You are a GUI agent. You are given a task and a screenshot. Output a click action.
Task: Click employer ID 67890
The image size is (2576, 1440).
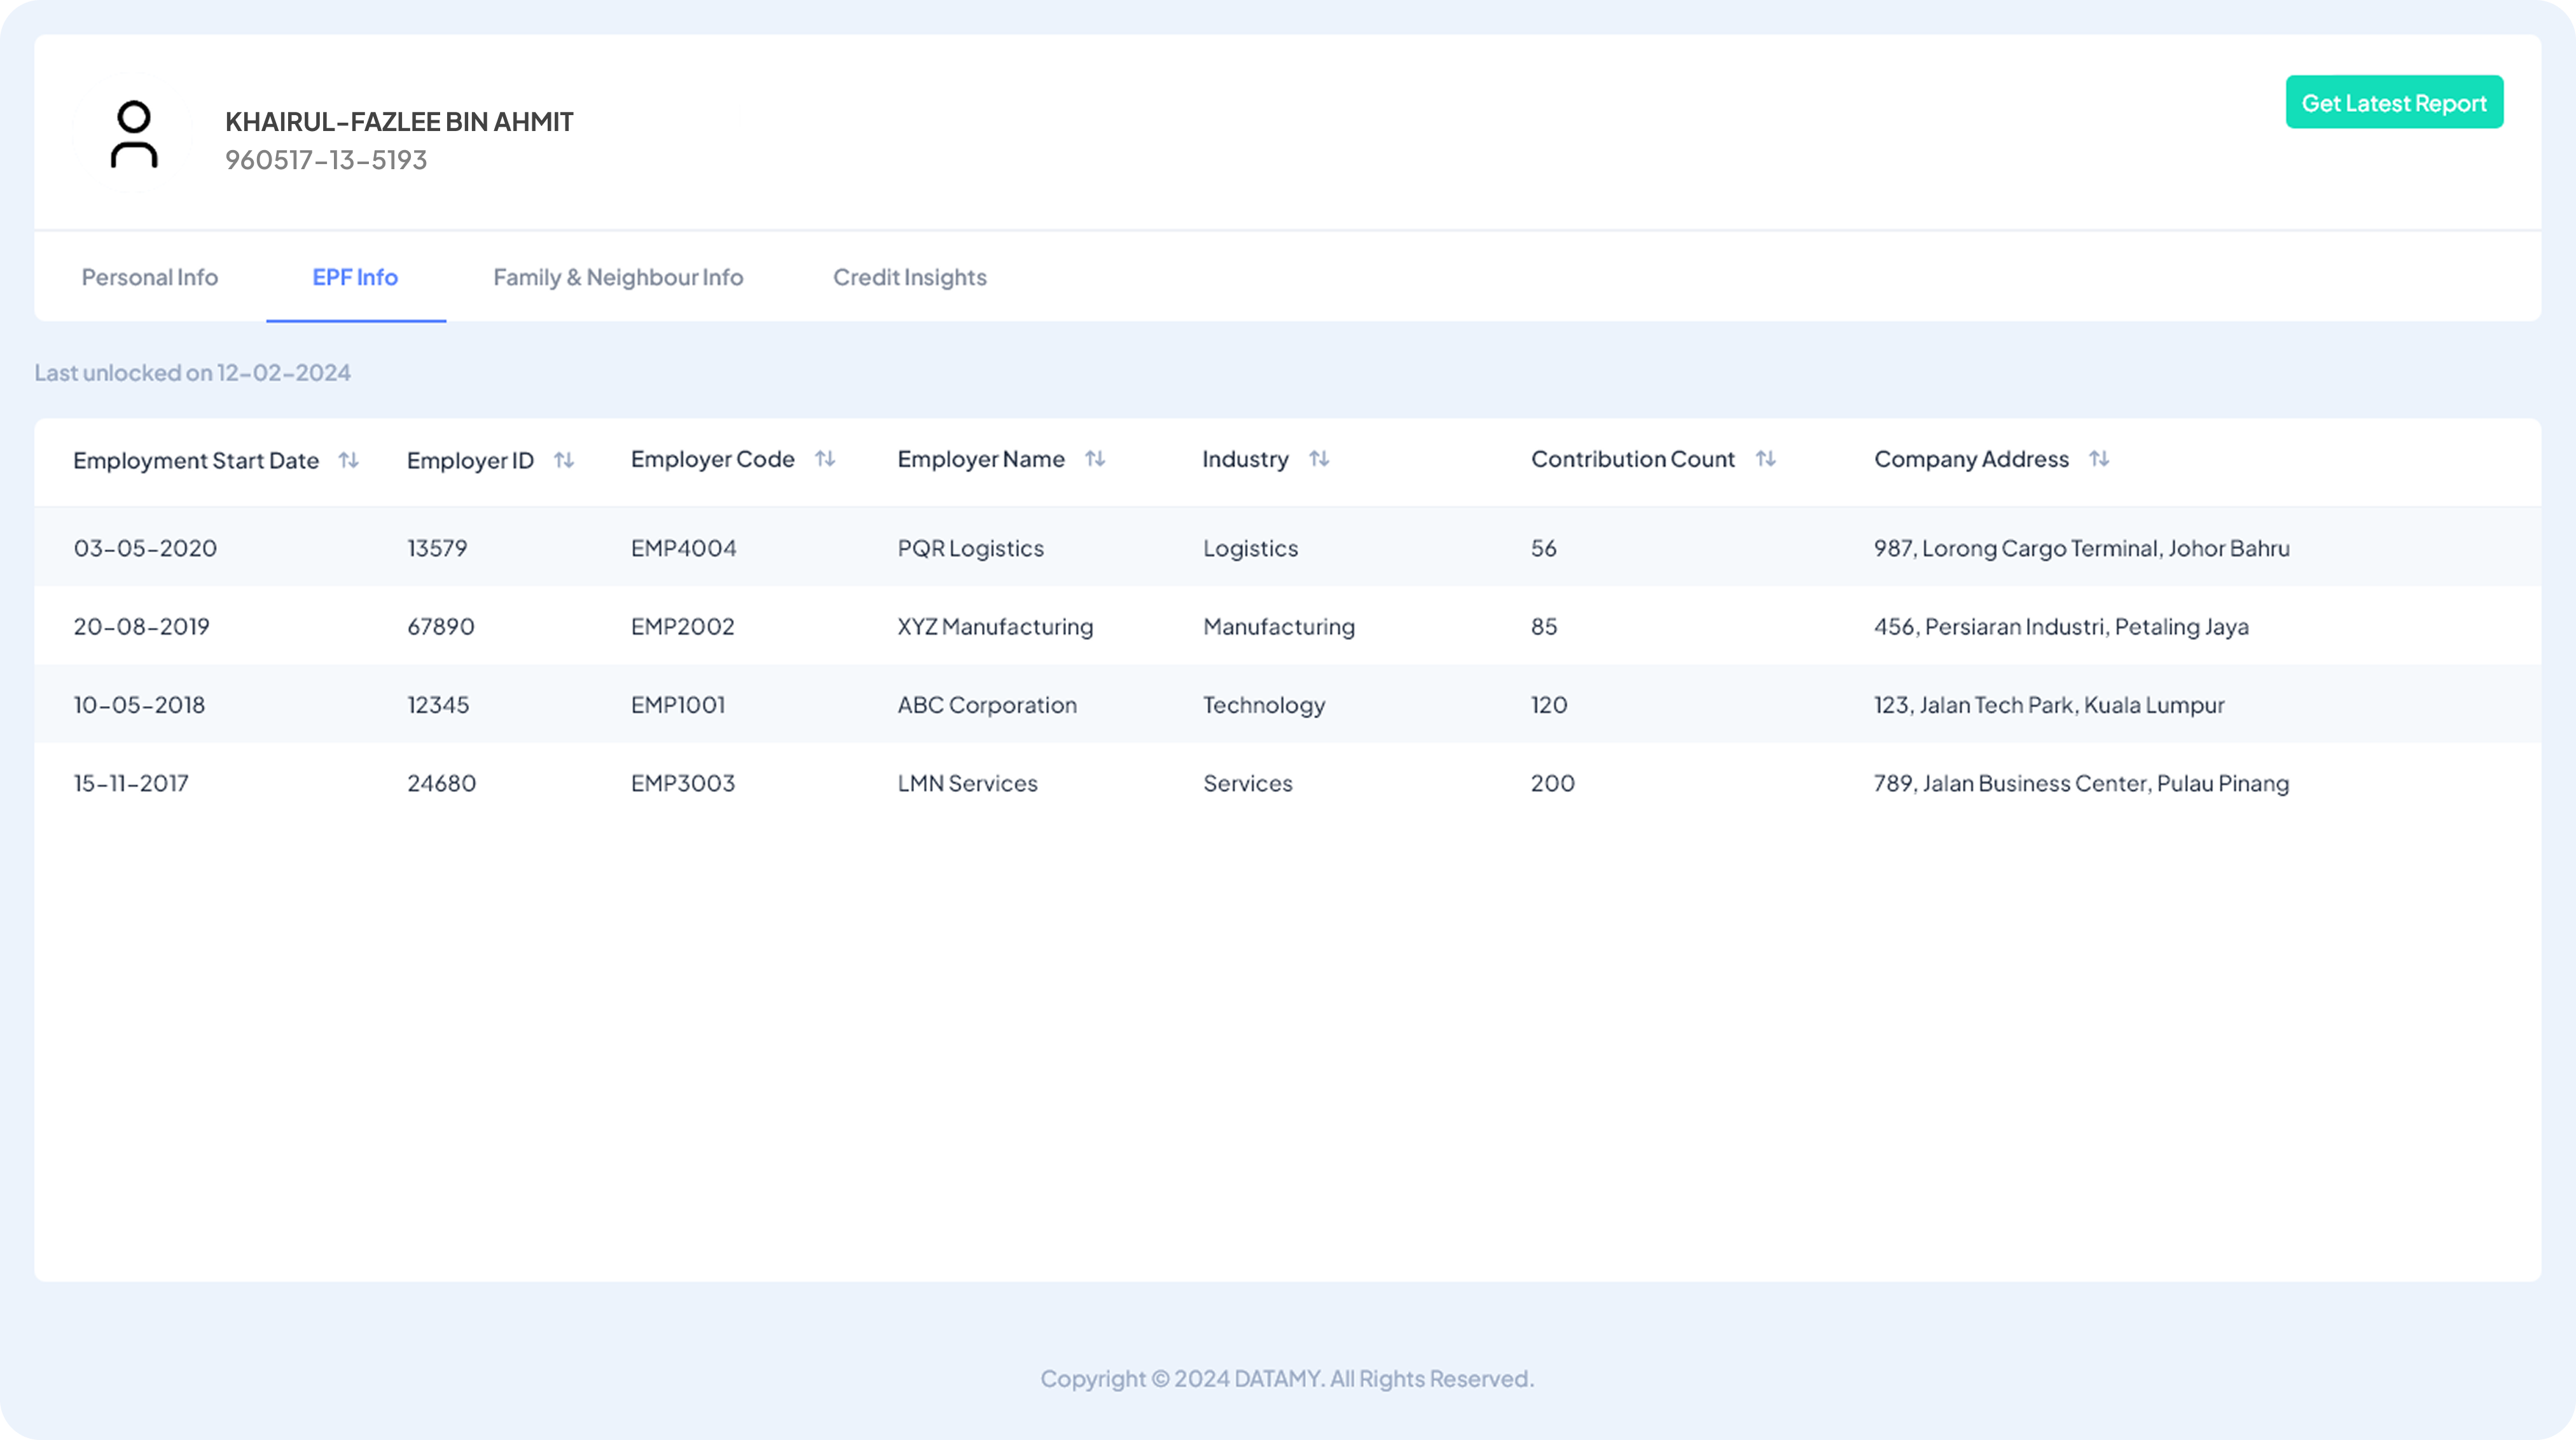tap(441, 626)
